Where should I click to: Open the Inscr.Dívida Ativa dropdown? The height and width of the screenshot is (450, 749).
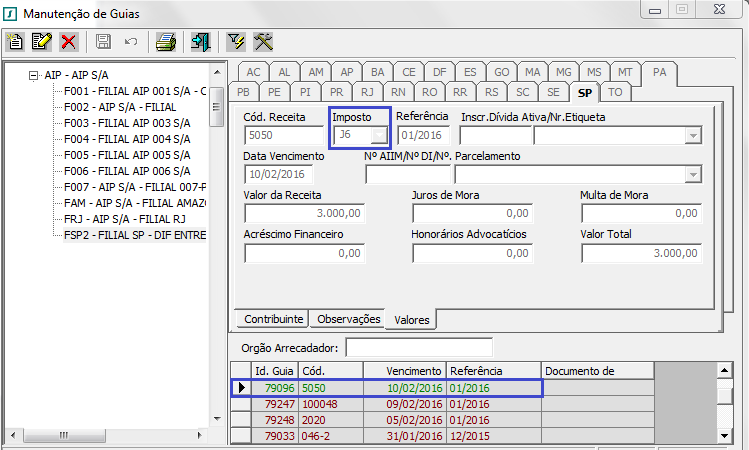pos(691,135)
